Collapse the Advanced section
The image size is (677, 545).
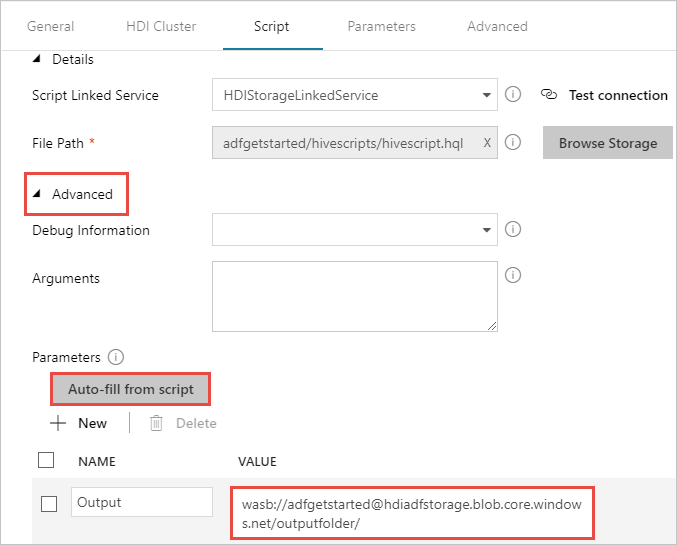pos(39,194)
